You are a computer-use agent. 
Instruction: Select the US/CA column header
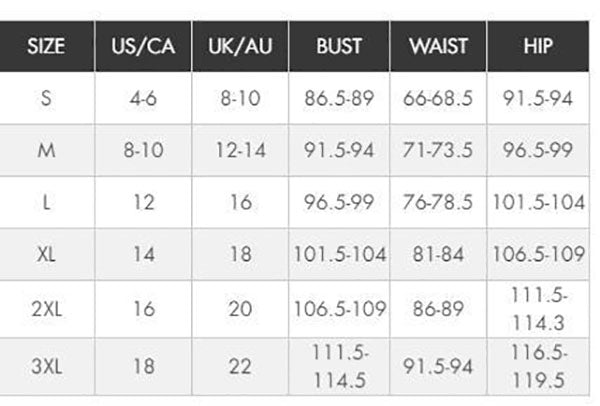point(143,46)
